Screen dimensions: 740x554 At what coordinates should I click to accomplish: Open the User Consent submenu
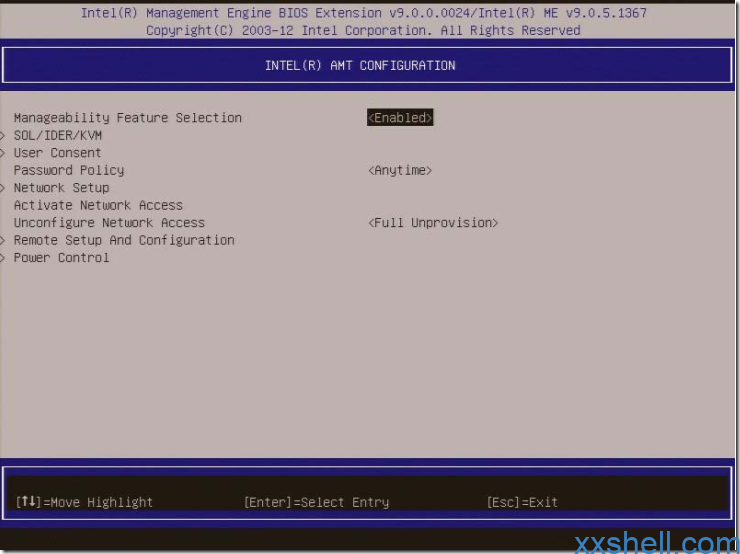click(57, 153)
